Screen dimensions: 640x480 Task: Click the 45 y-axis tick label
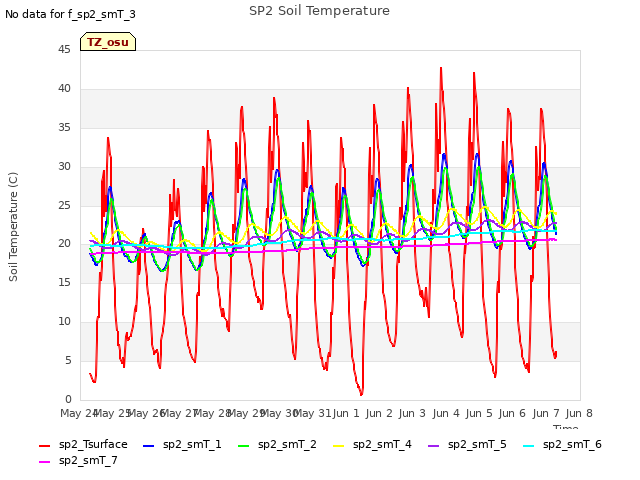(64, 49)
